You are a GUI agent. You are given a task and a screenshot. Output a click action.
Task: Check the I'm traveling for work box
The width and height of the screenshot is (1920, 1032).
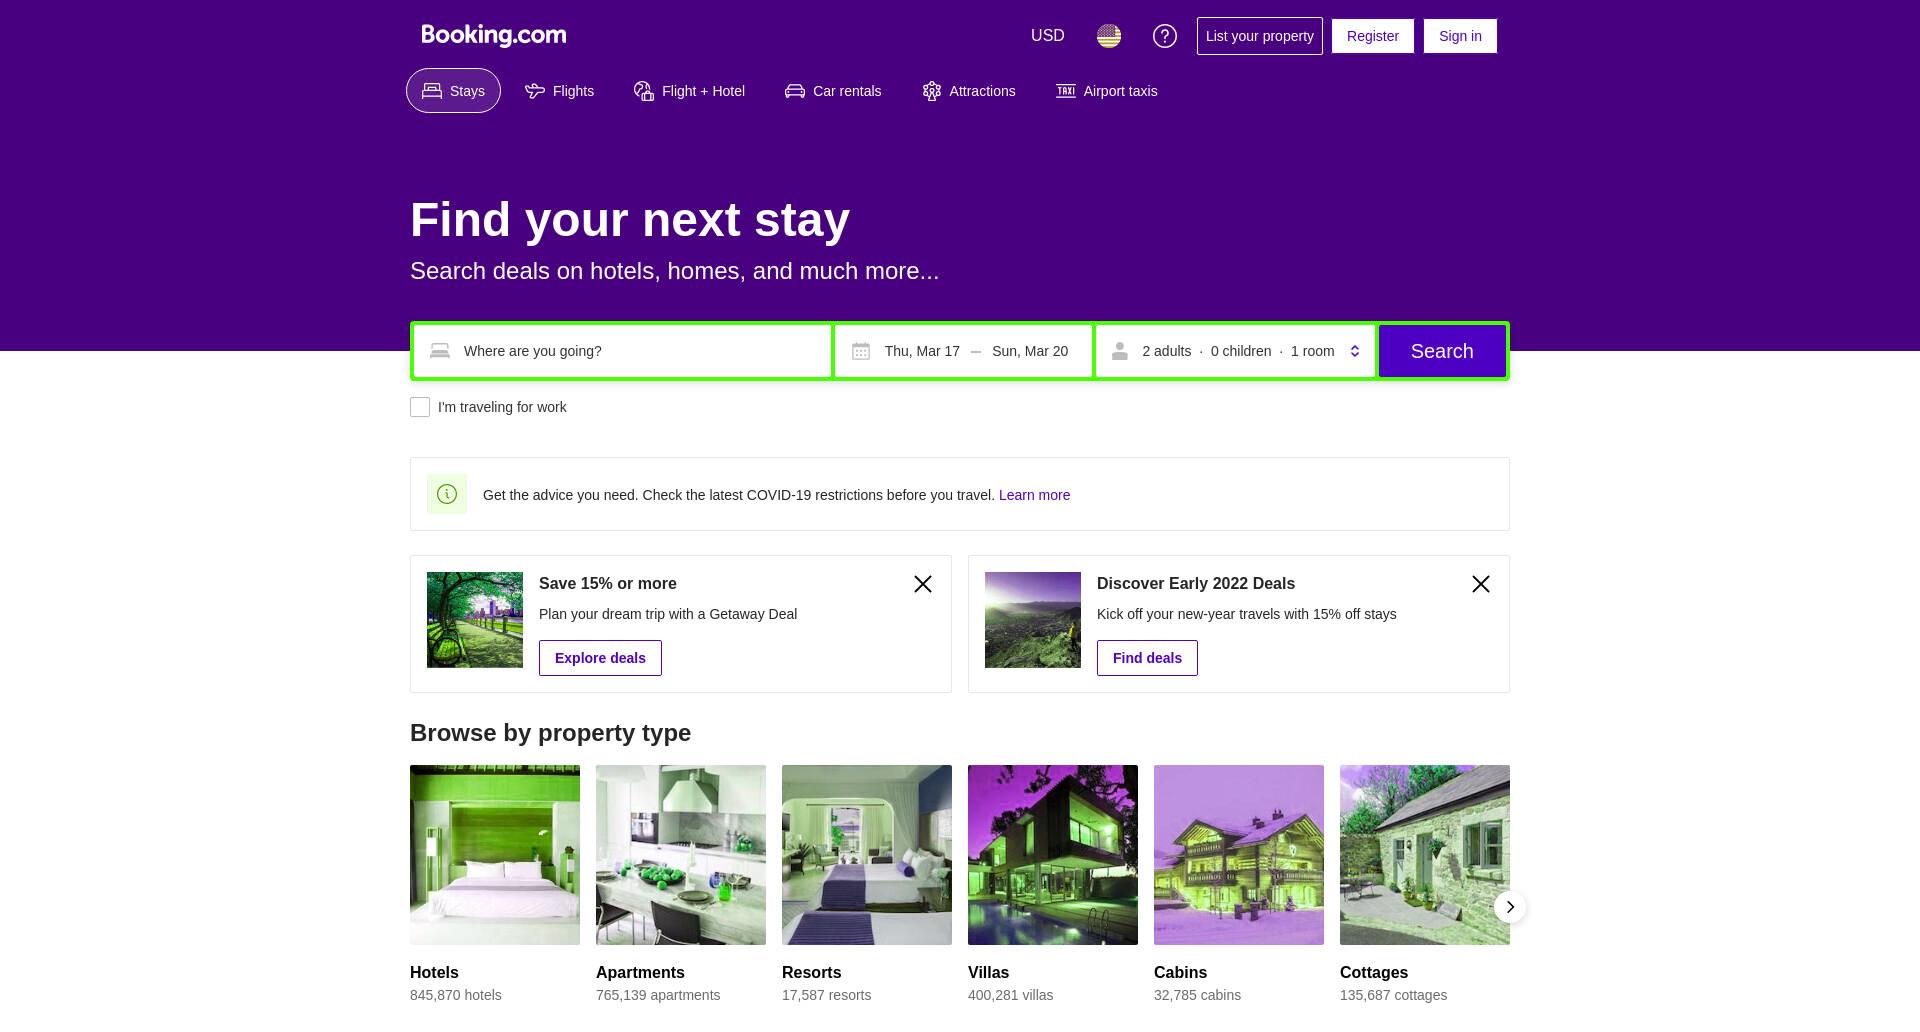pyautogui.click(x=420, y=407)
